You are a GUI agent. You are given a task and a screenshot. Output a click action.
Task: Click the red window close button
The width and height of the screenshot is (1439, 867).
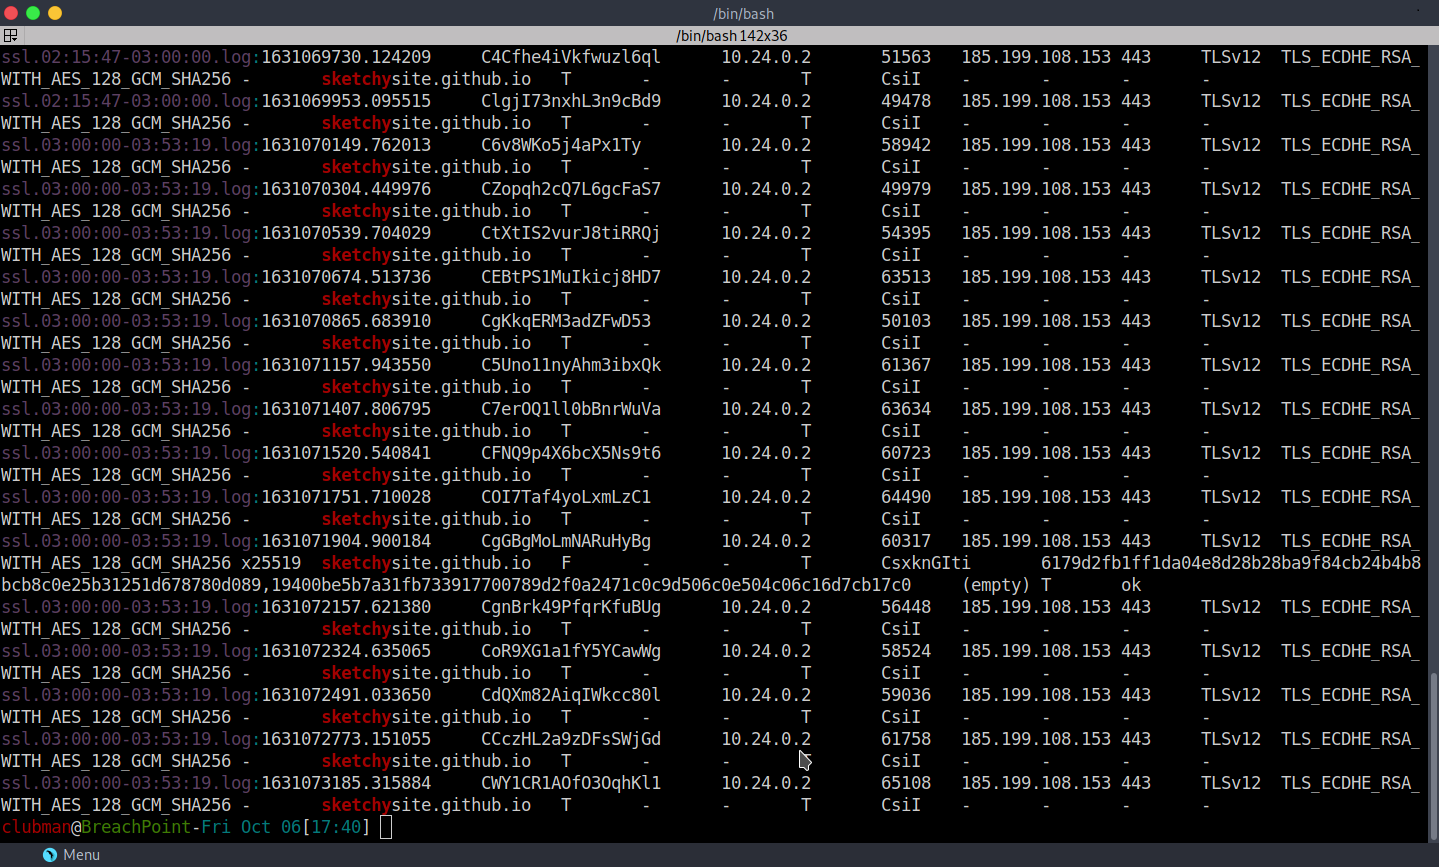tap(11, 13)
